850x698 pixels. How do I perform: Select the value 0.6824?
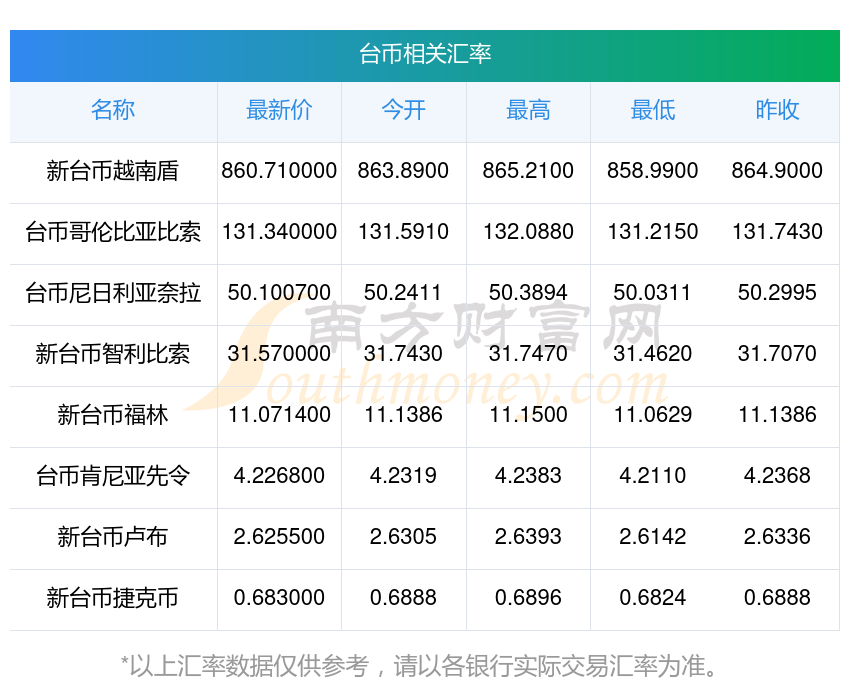tap(653, 598)
